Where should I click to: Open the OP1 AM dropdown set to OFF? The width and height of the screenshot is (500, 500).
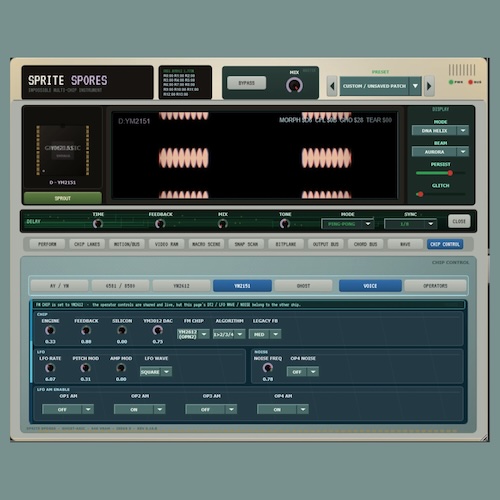tap(68, 409)
